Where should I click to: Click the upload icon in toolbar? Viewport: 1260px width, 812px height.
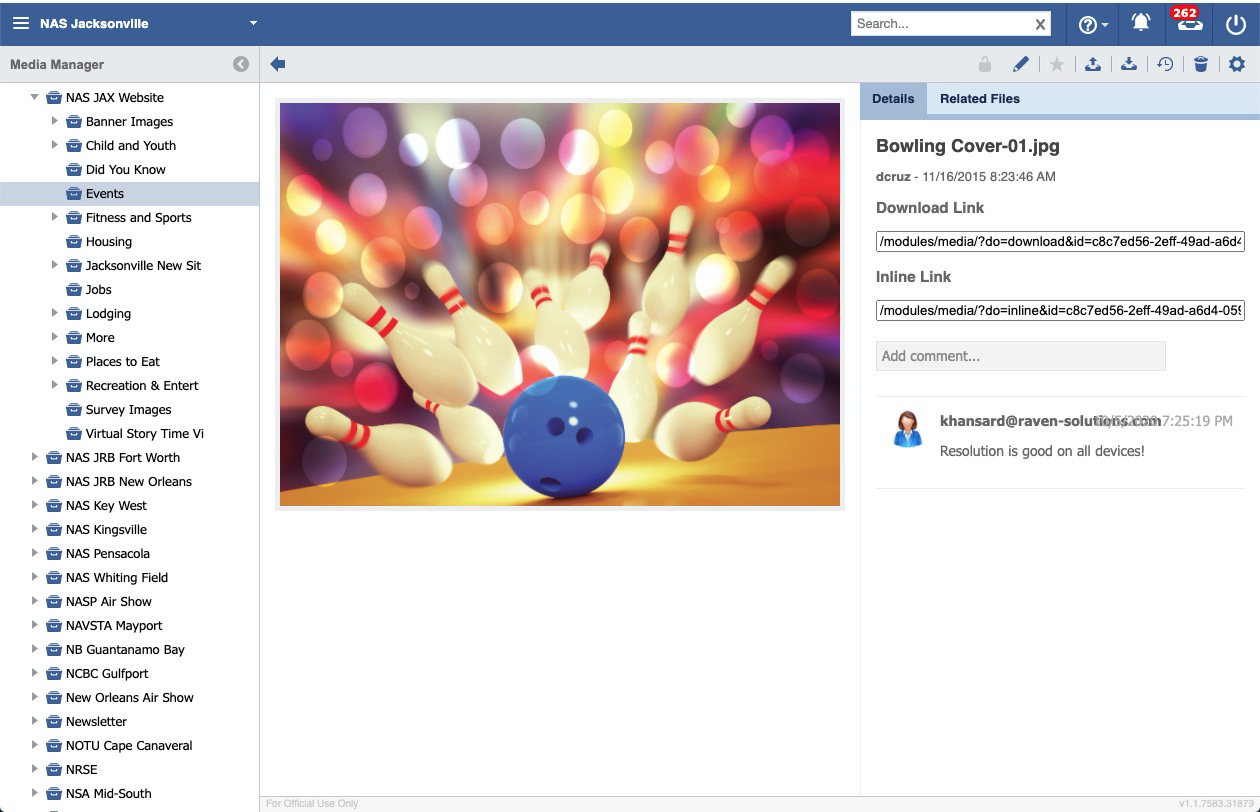coord(1093,64)
